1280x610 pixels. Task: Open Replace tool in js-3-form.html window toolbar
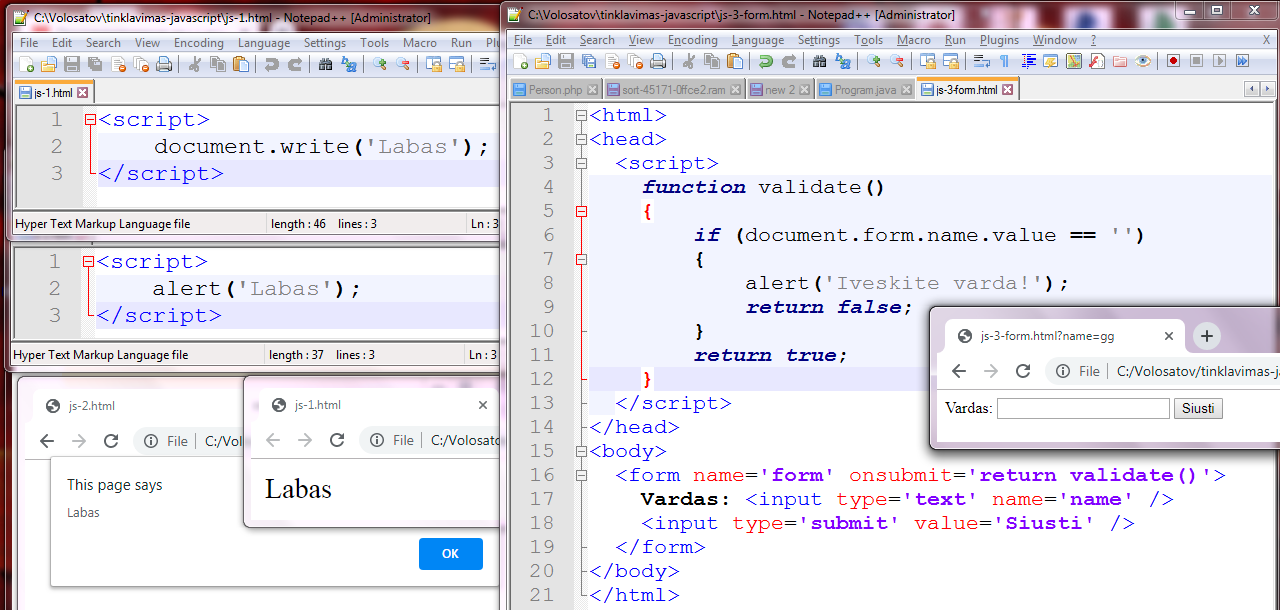843,61
